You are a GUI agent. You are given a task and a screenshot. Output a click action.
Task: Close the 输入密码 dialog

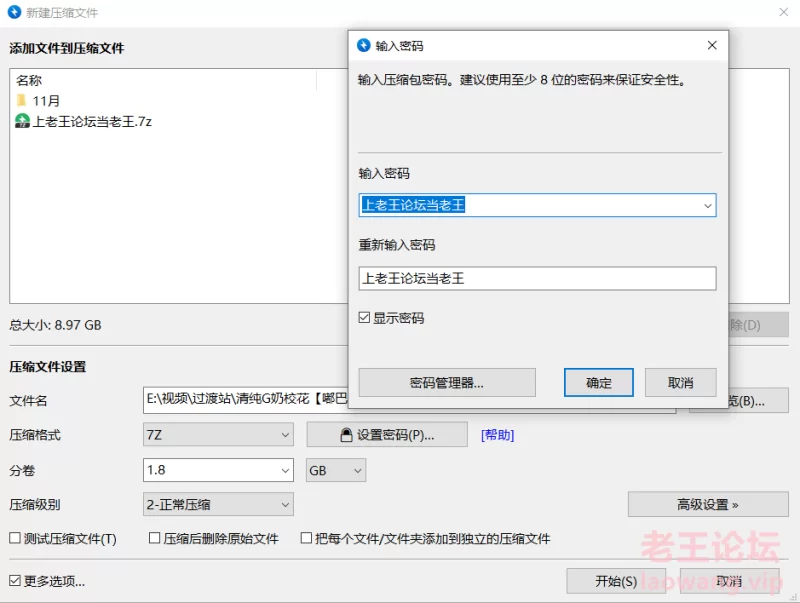pos(712,45)
